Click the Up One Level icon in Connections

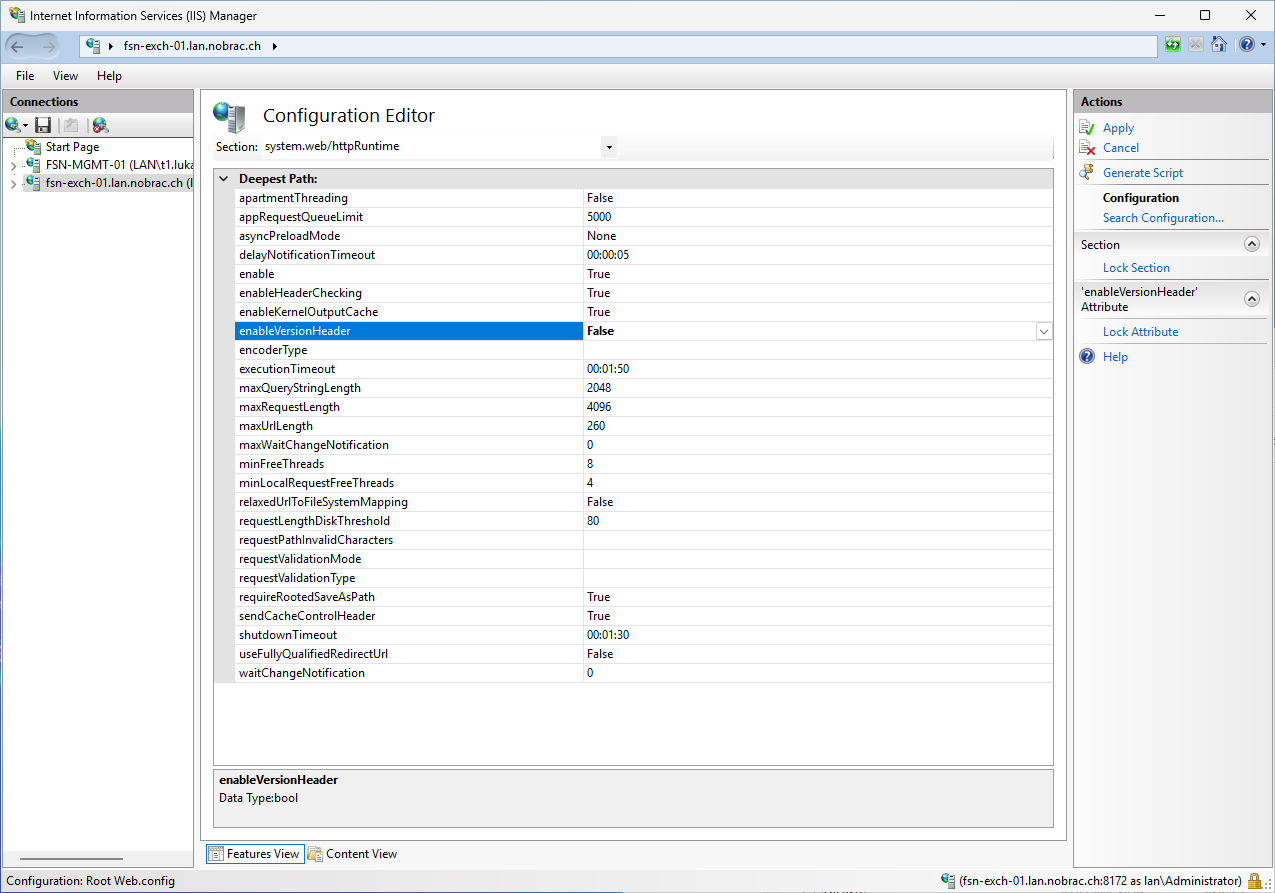[71, 125]
